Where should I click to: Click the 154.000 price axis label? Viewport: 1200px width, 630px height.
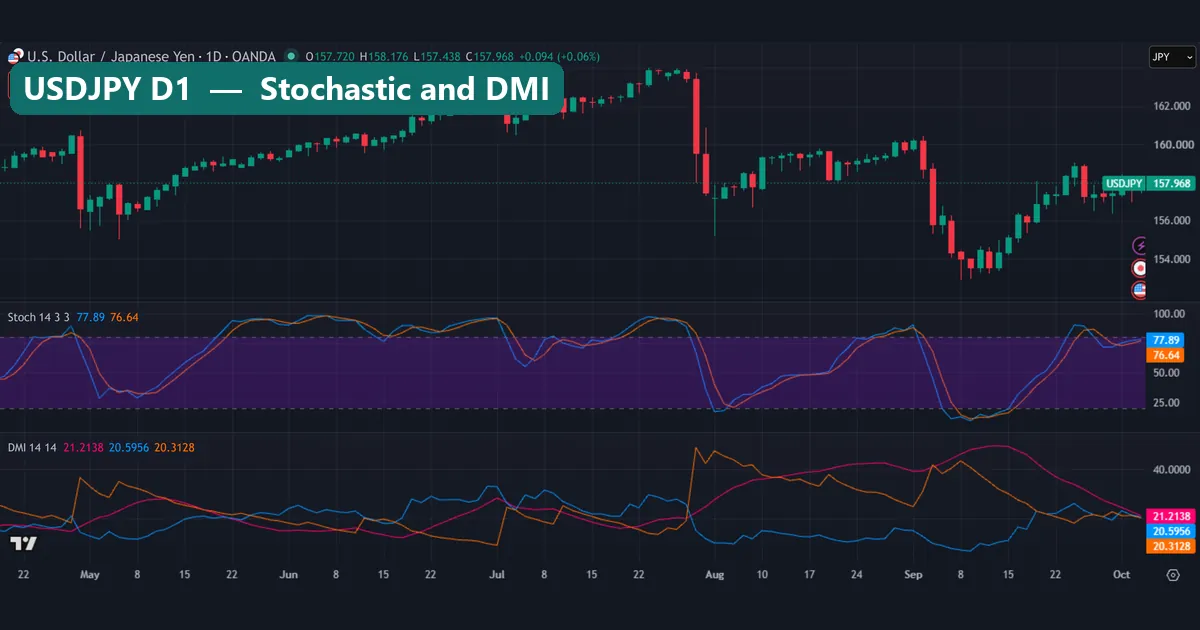pos(1171,259)
